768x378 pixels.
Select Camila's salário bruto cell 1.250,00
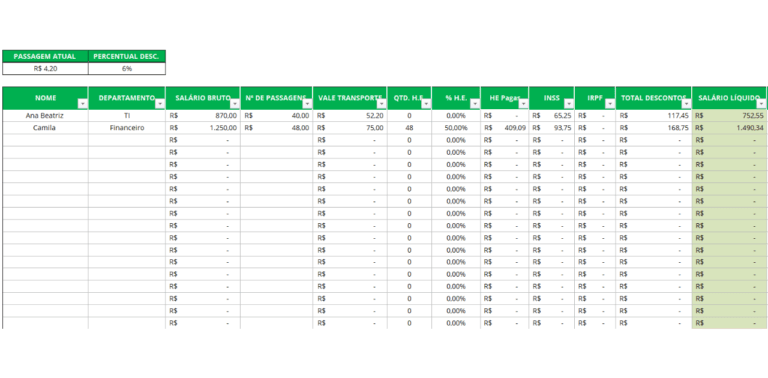pyautogui.click(x=203, y=128)
